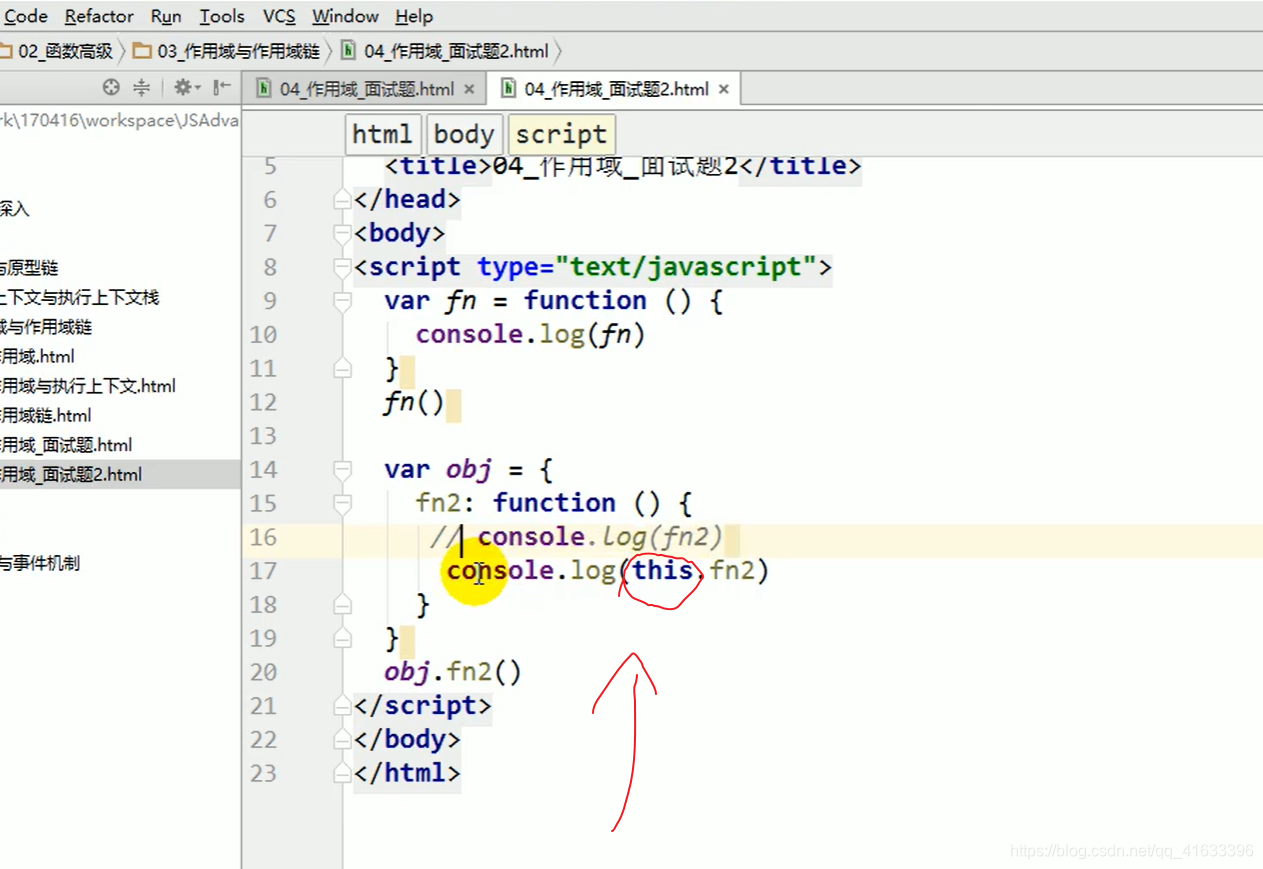Collapse the obj object at line 14

(343, 470)
